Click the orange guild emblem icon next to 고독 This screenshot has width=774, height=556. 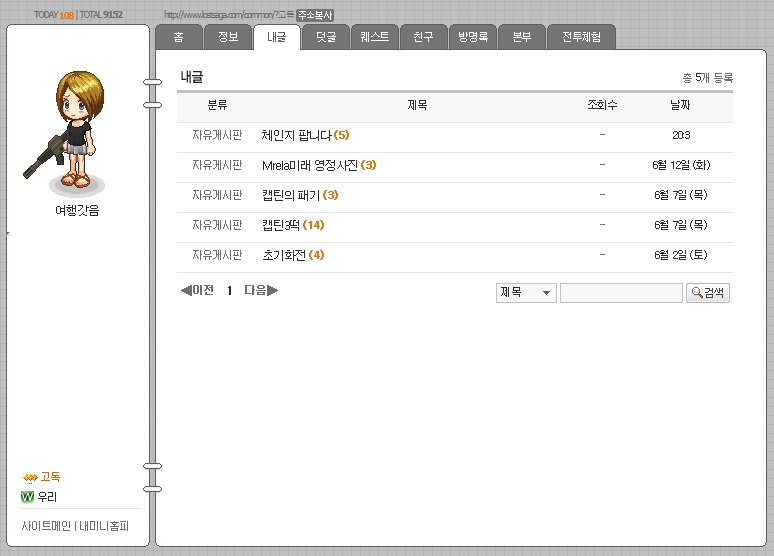coord(30,477)
